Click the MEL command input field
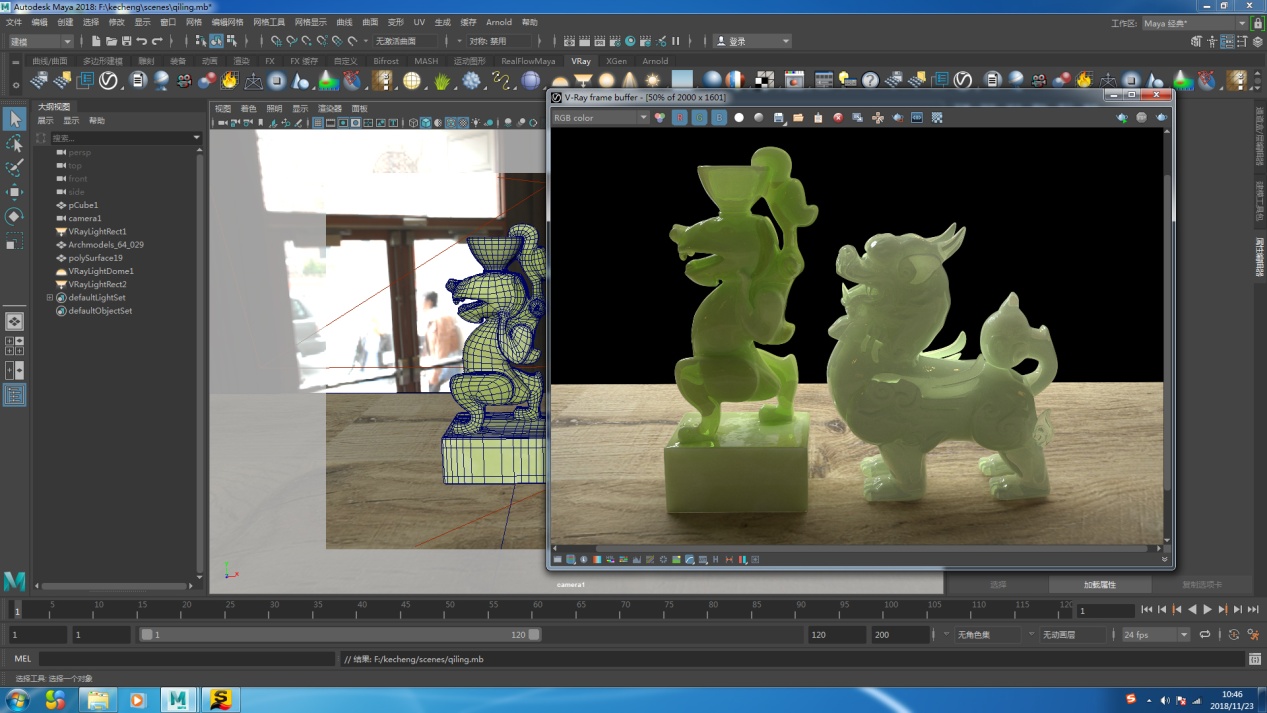 pyautogui.click(x=186, y=659)
